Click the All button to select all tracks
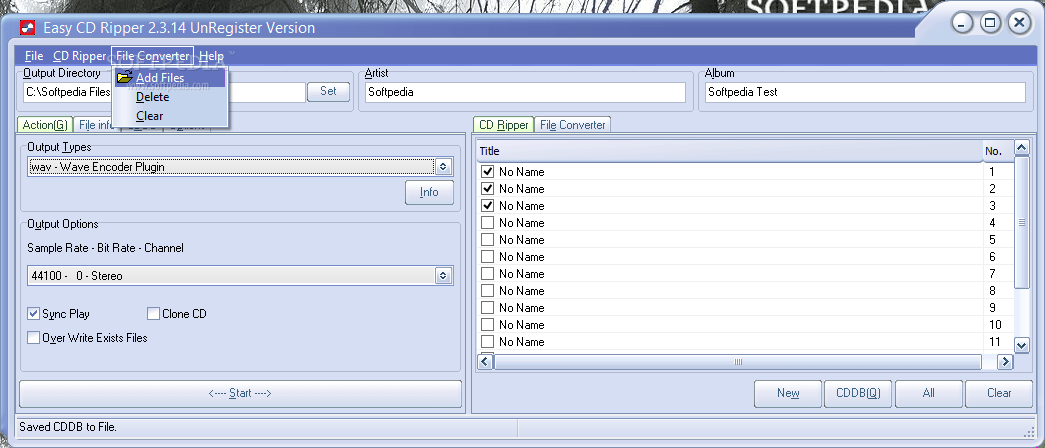1045x448 pixels. 928,393
